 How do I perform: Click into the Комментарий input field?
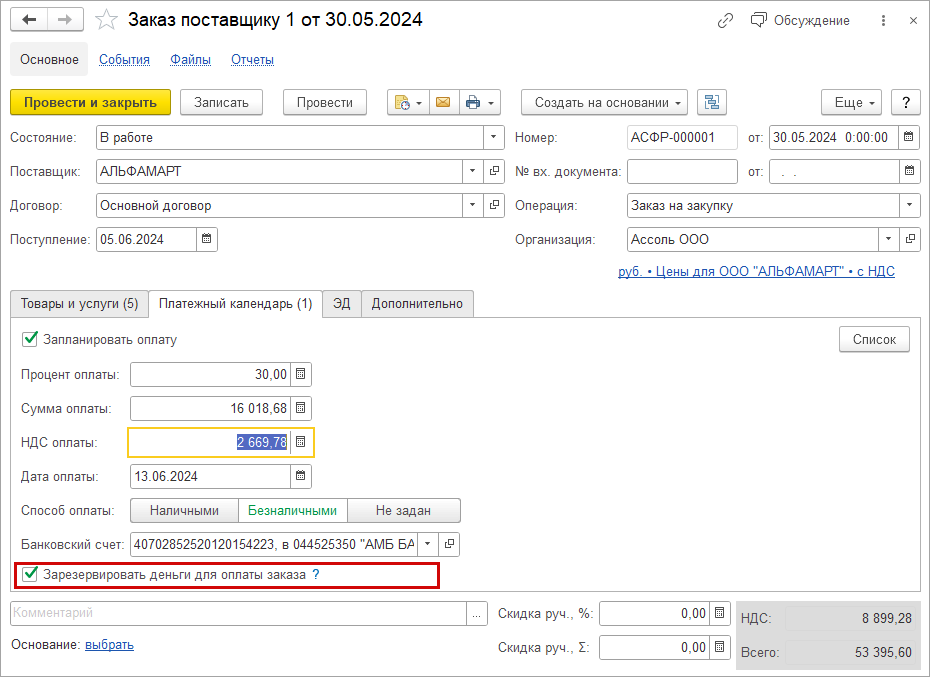click(238, 613)
